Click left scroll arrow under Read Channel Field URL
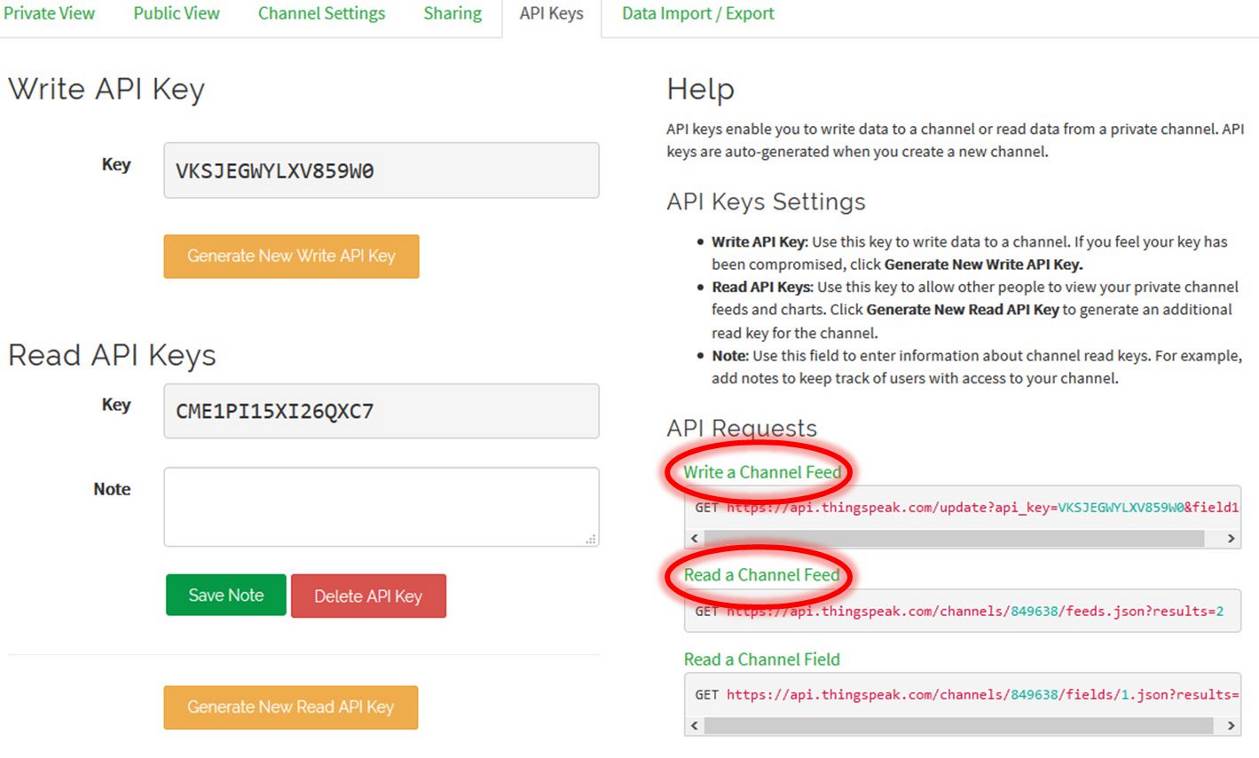Screen dimensions: 1259x758 pos(695,725)
